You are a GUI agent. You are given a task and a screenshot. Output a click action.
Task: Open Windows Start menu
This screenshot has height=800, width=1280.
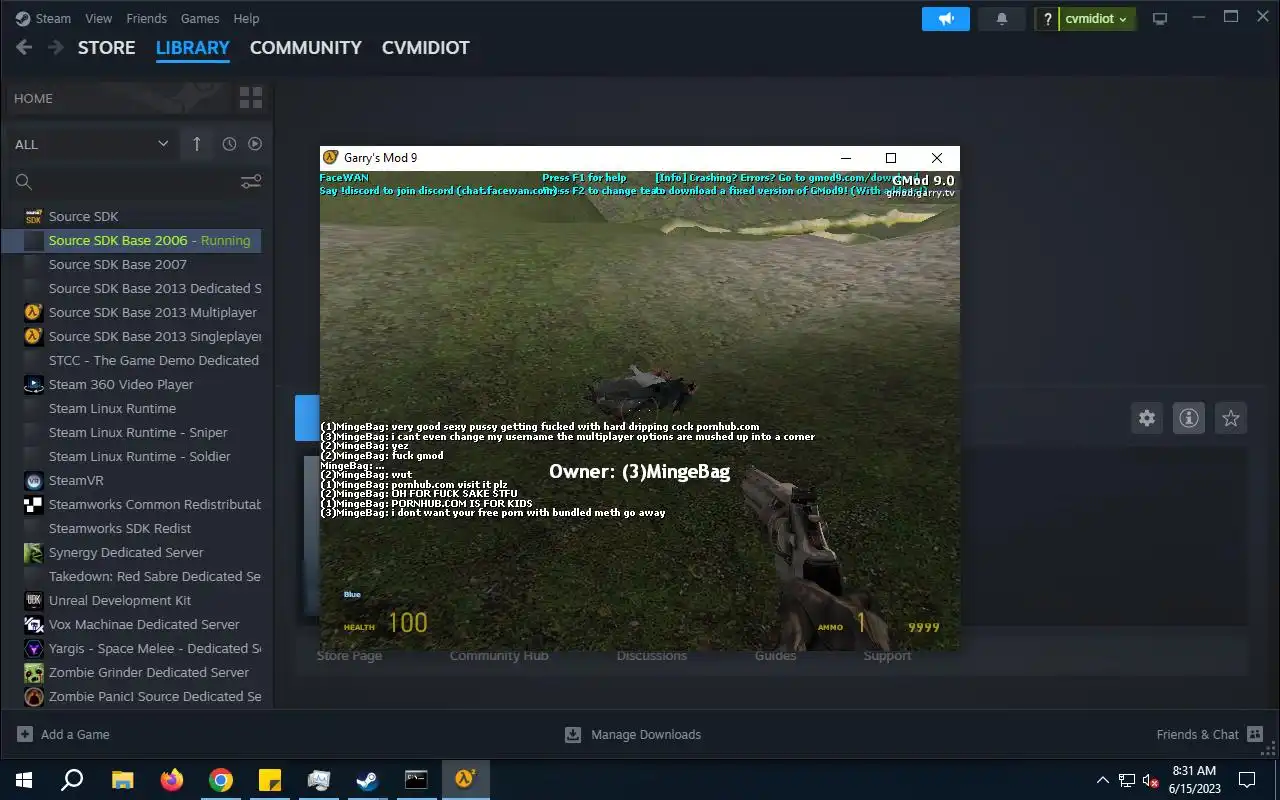point(24,780)
